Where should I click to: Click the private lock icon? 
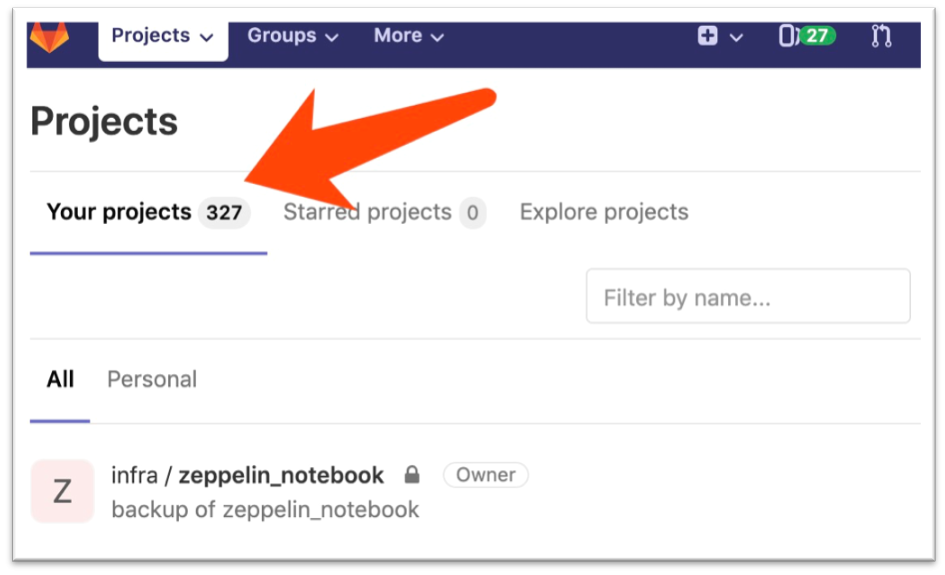click(412, 475)
